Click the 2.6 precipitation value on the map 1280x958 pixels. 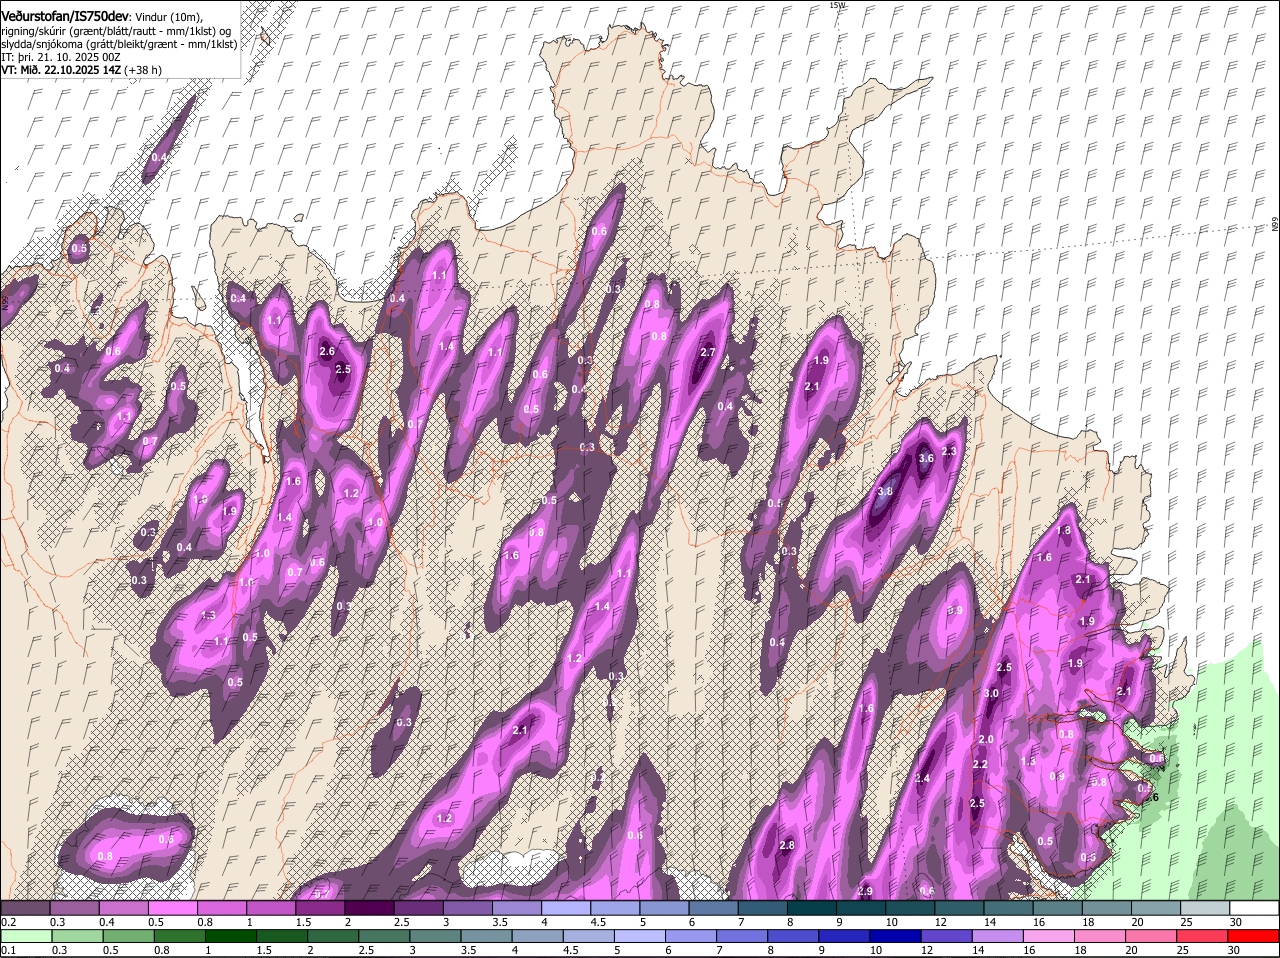[327, 352]
